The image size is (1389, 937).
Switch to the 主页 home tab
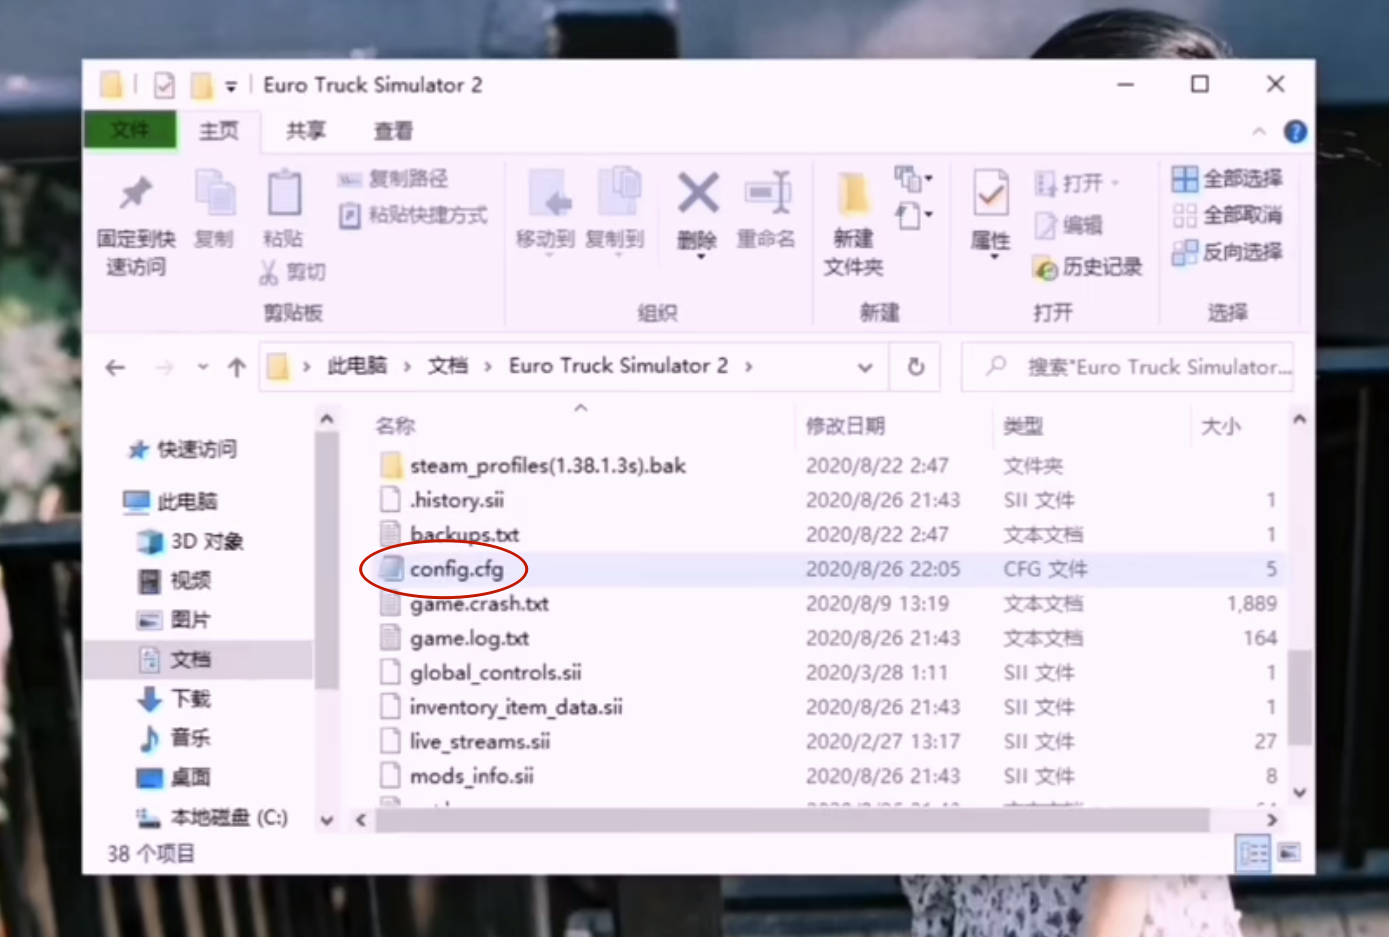[x=219, y=131]
